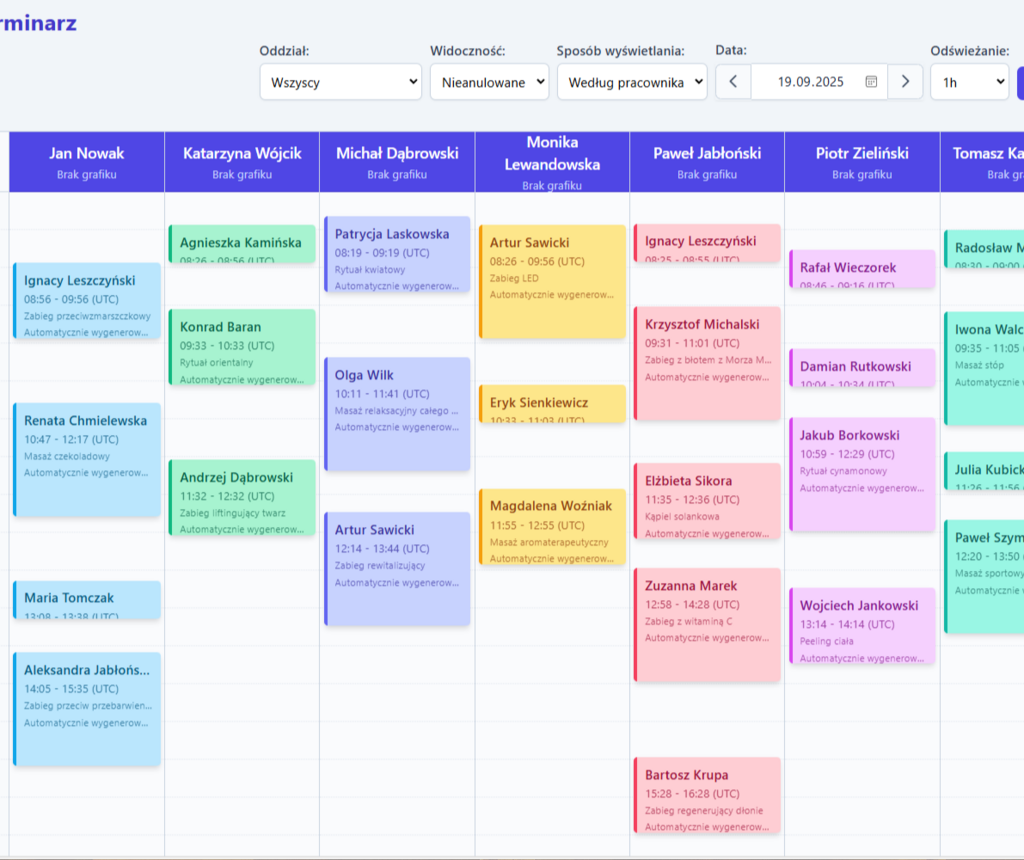This screenshot has width=1024, height=860.
Task: Open Patrycja Laskowska's Rytuał kwiatowy appointment
Action: 397,254
